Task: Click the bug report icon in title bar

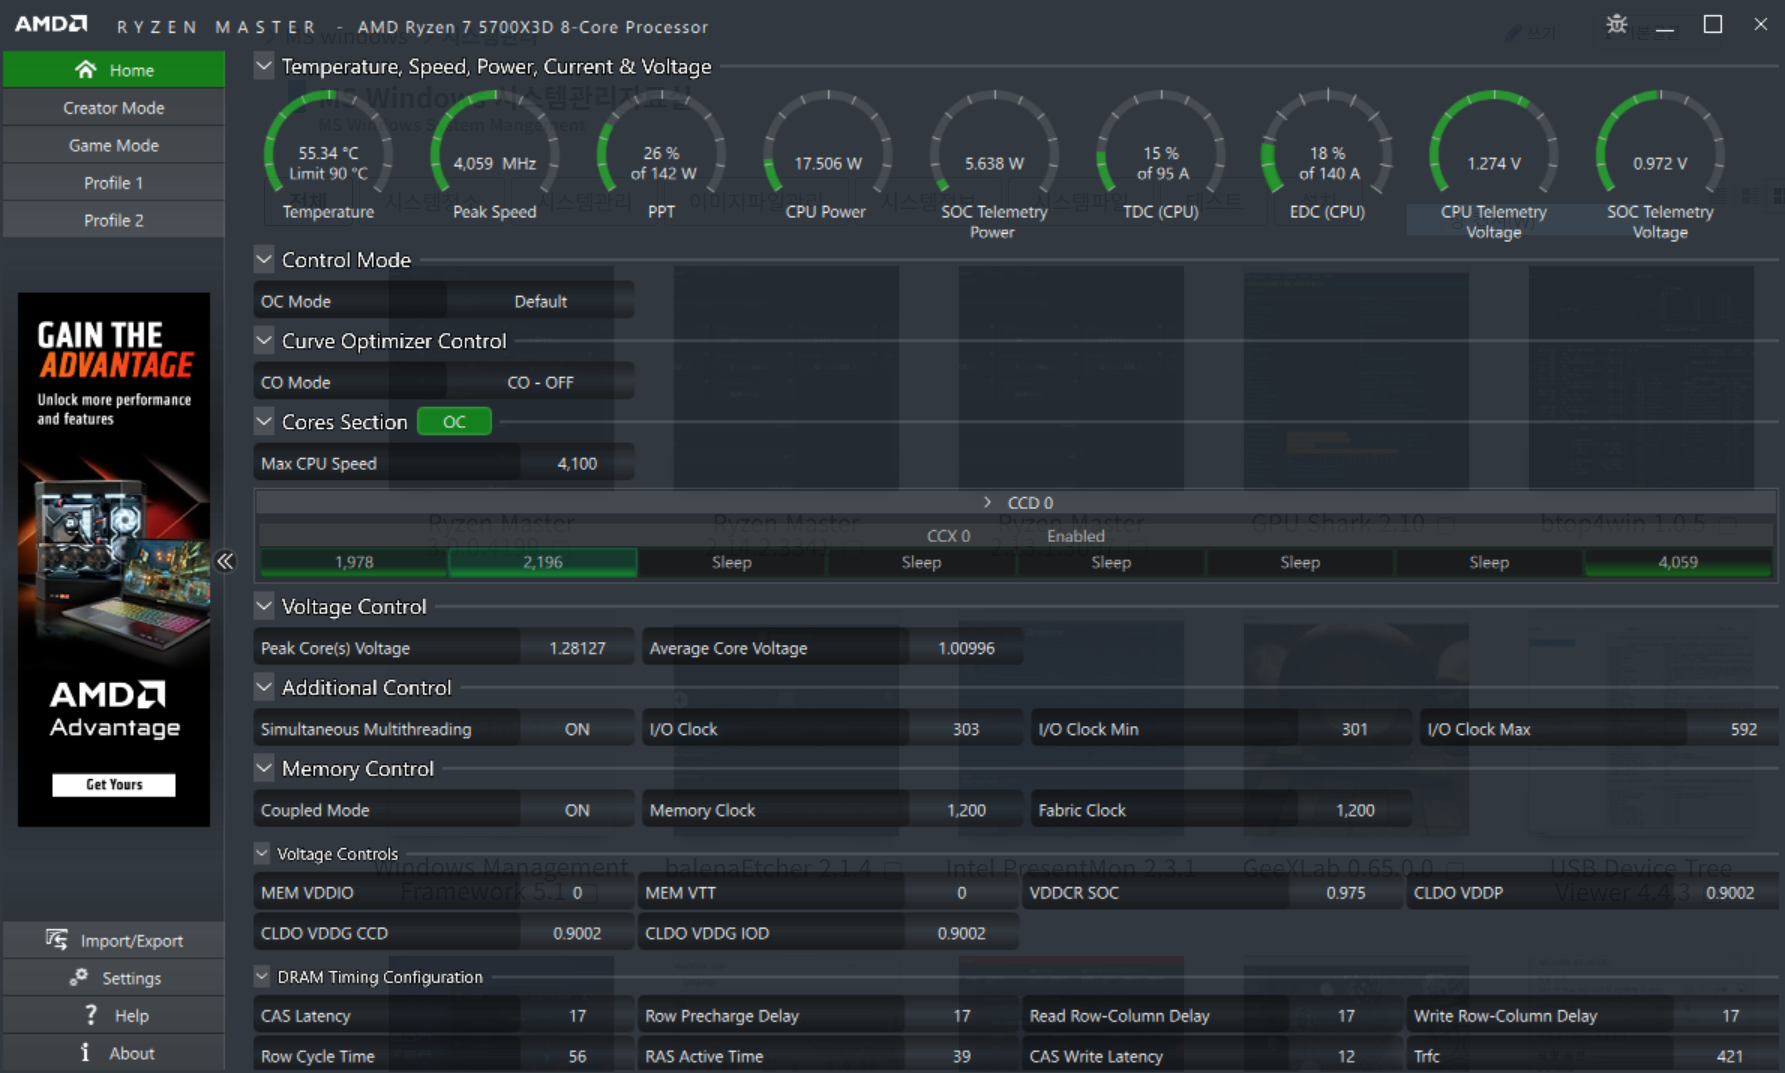Action: click(1616, 24)
